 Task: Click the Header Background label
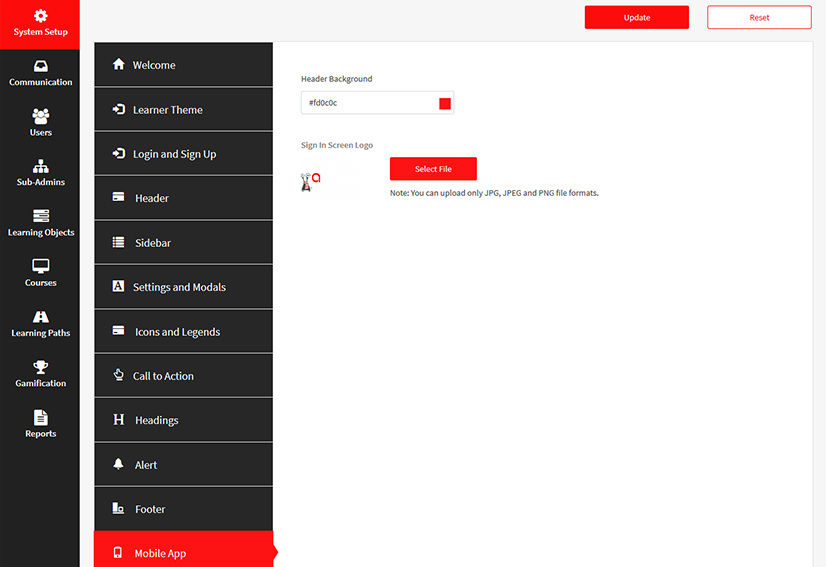point(337,79)
